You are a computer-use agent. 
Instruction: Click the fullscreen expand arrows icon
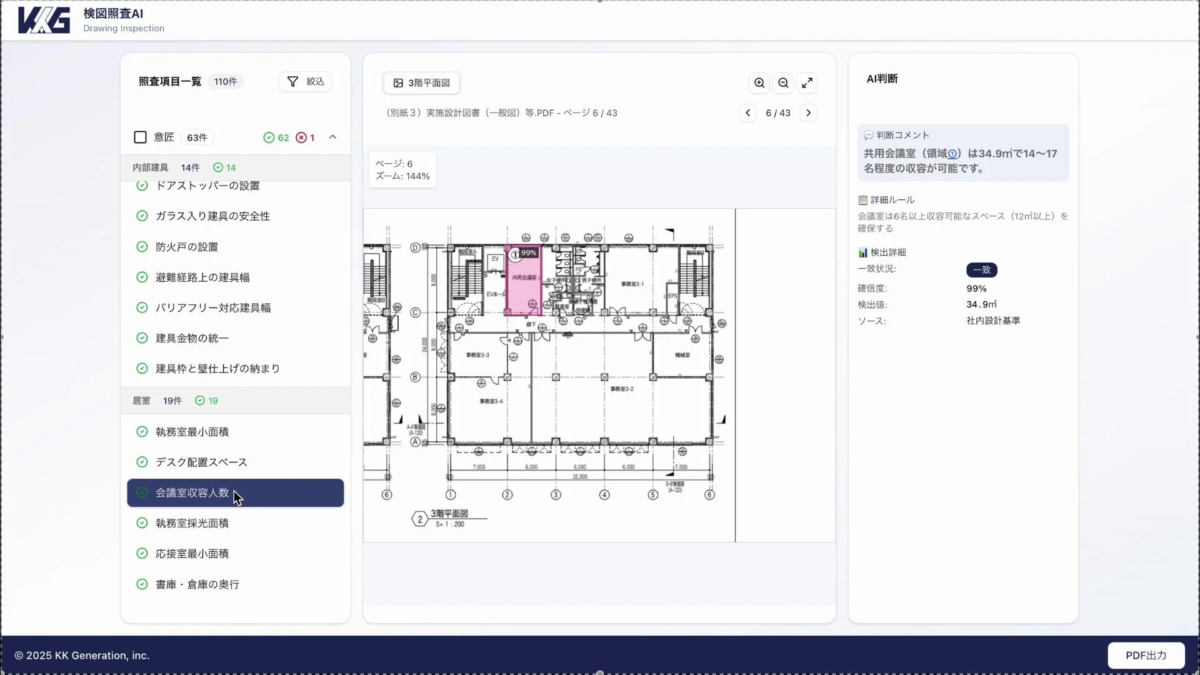809,82
